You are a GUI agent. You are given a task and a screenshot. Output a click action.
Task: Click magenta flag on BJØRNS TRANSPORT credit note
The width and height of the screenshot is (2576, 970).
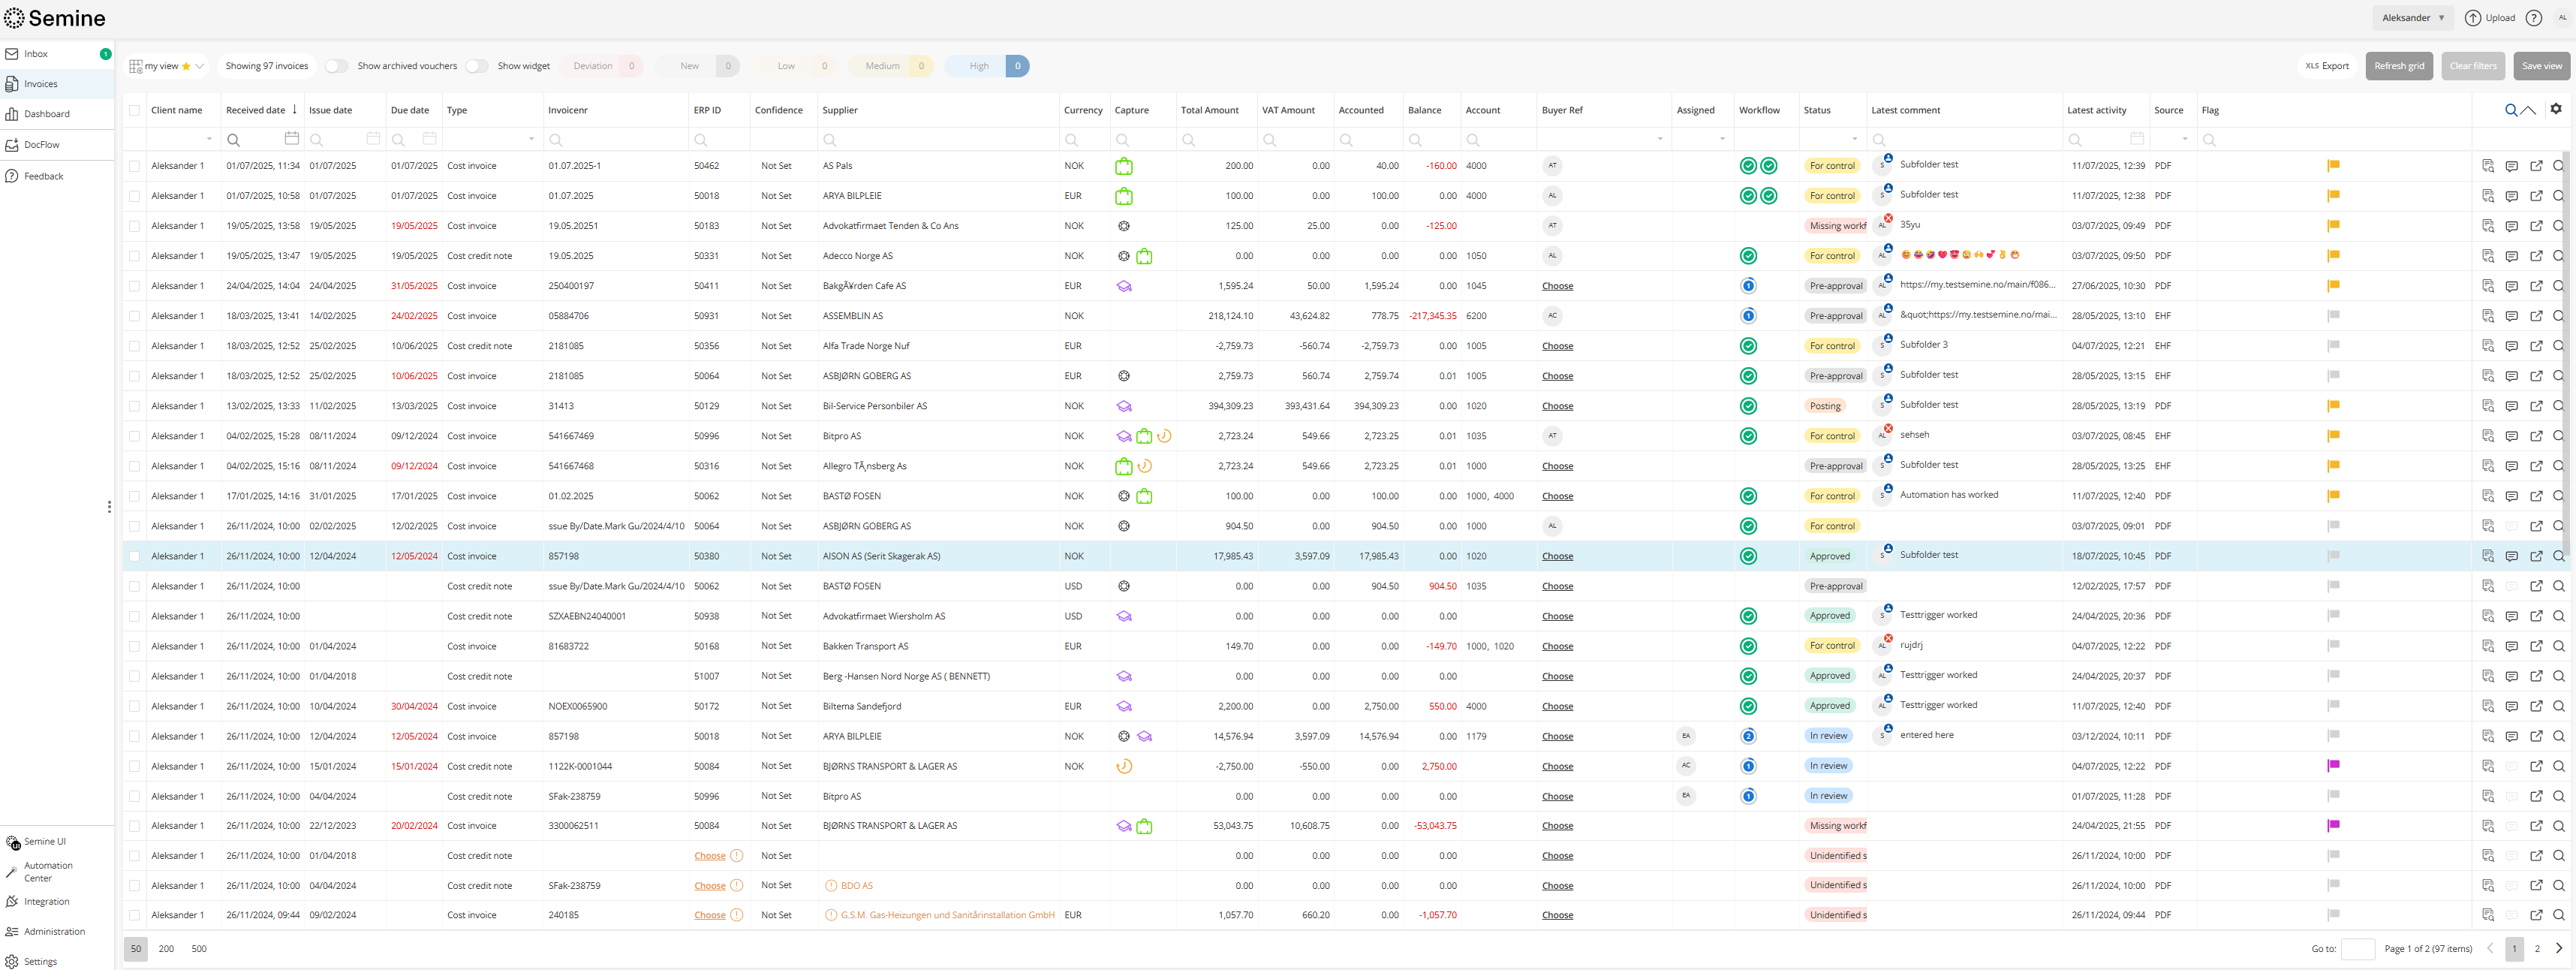(x=2332, y=766)
